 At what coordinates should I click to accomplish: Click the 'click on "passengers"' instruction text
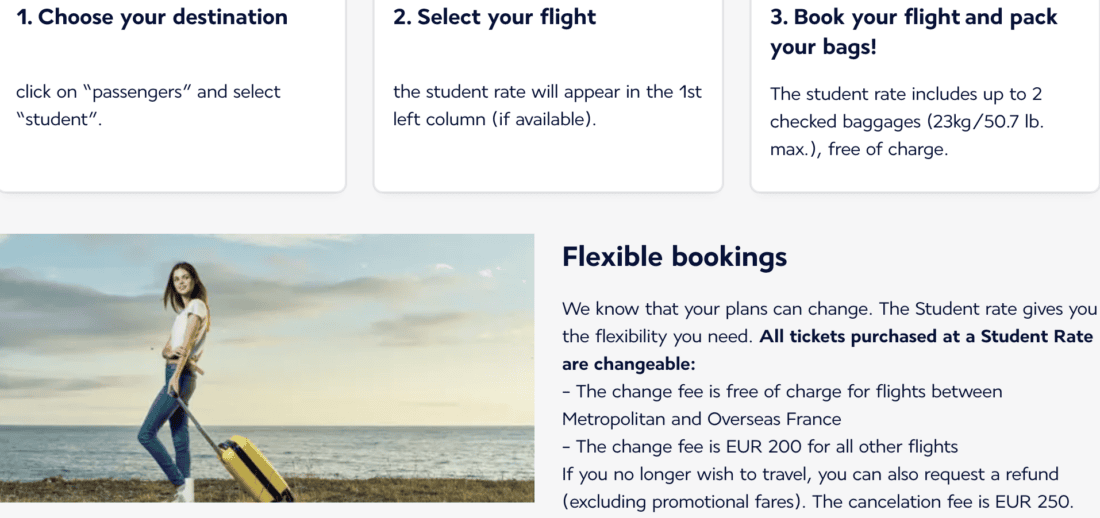click(148, 92)
